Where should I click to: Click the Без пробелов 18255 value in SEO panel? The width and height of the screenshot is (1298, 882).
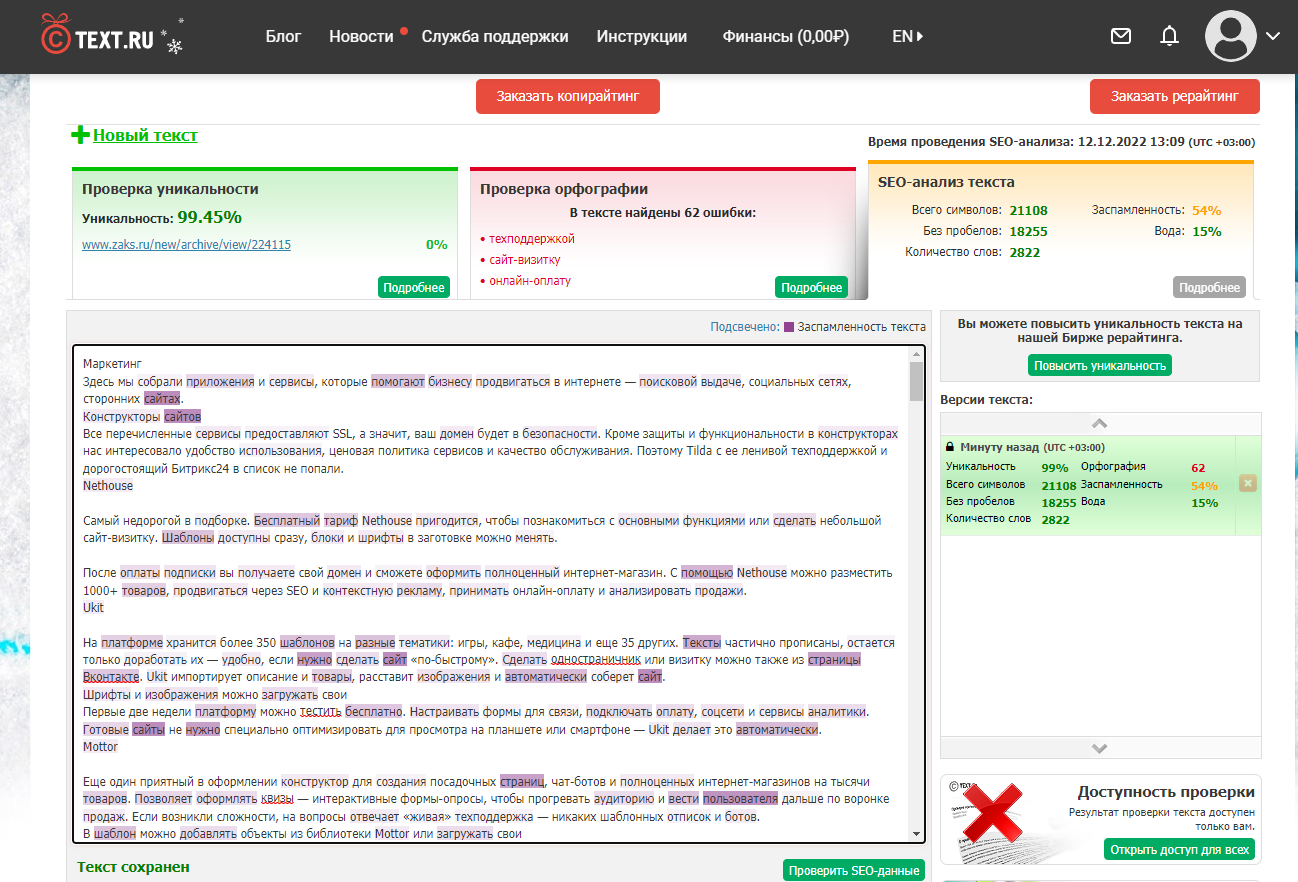(1028, 231)
